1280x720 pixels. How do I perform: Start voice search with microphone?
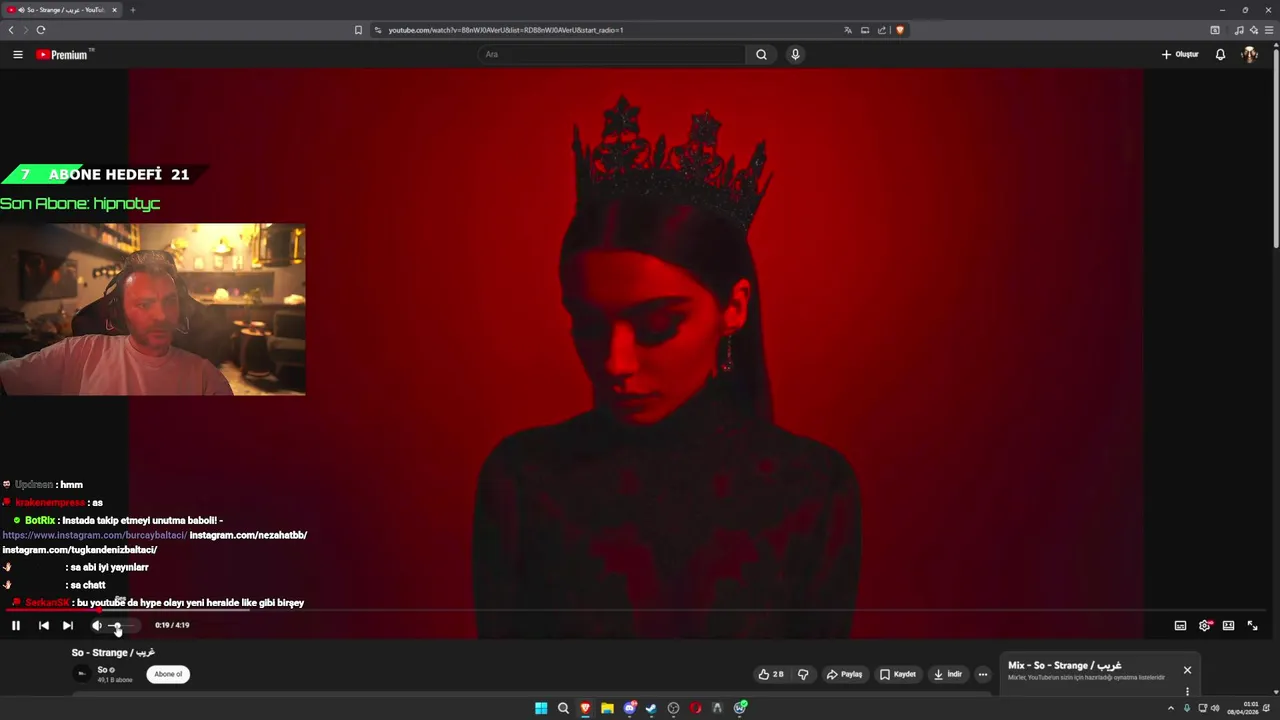(795, 55)
